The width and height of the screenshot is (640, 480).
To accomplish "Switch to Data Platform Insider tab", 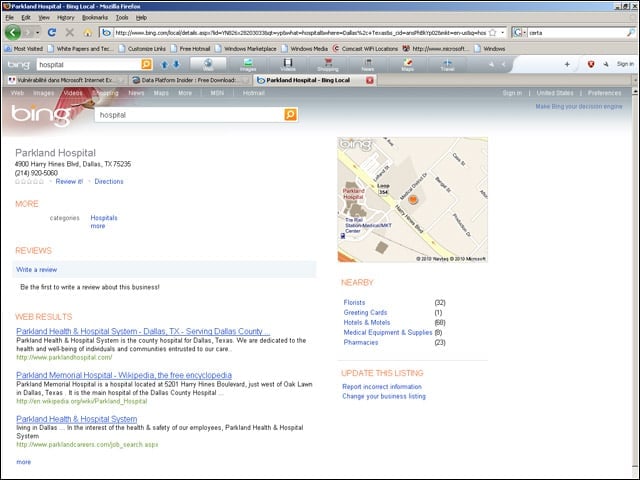I will (190, 80).
